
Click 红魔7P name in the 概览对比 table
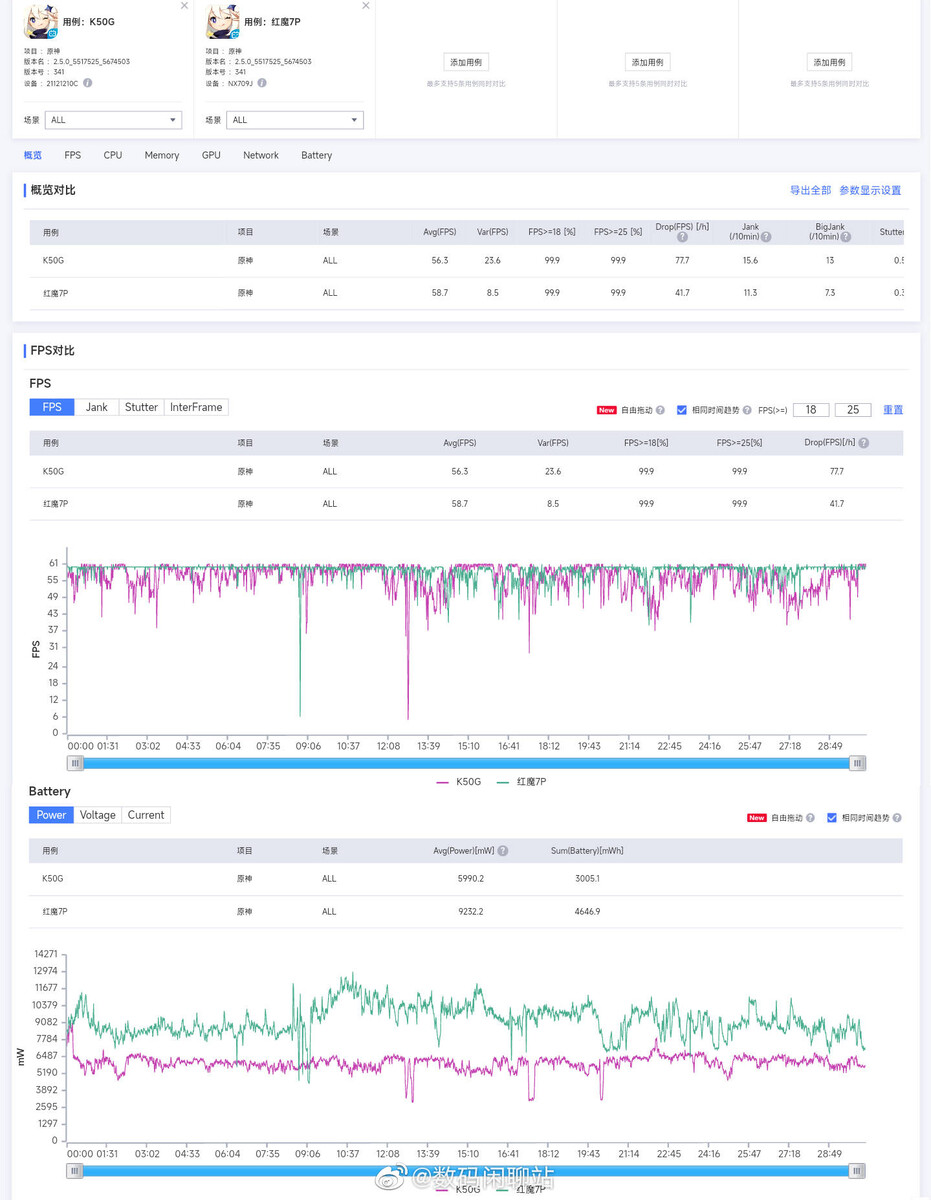56,293
